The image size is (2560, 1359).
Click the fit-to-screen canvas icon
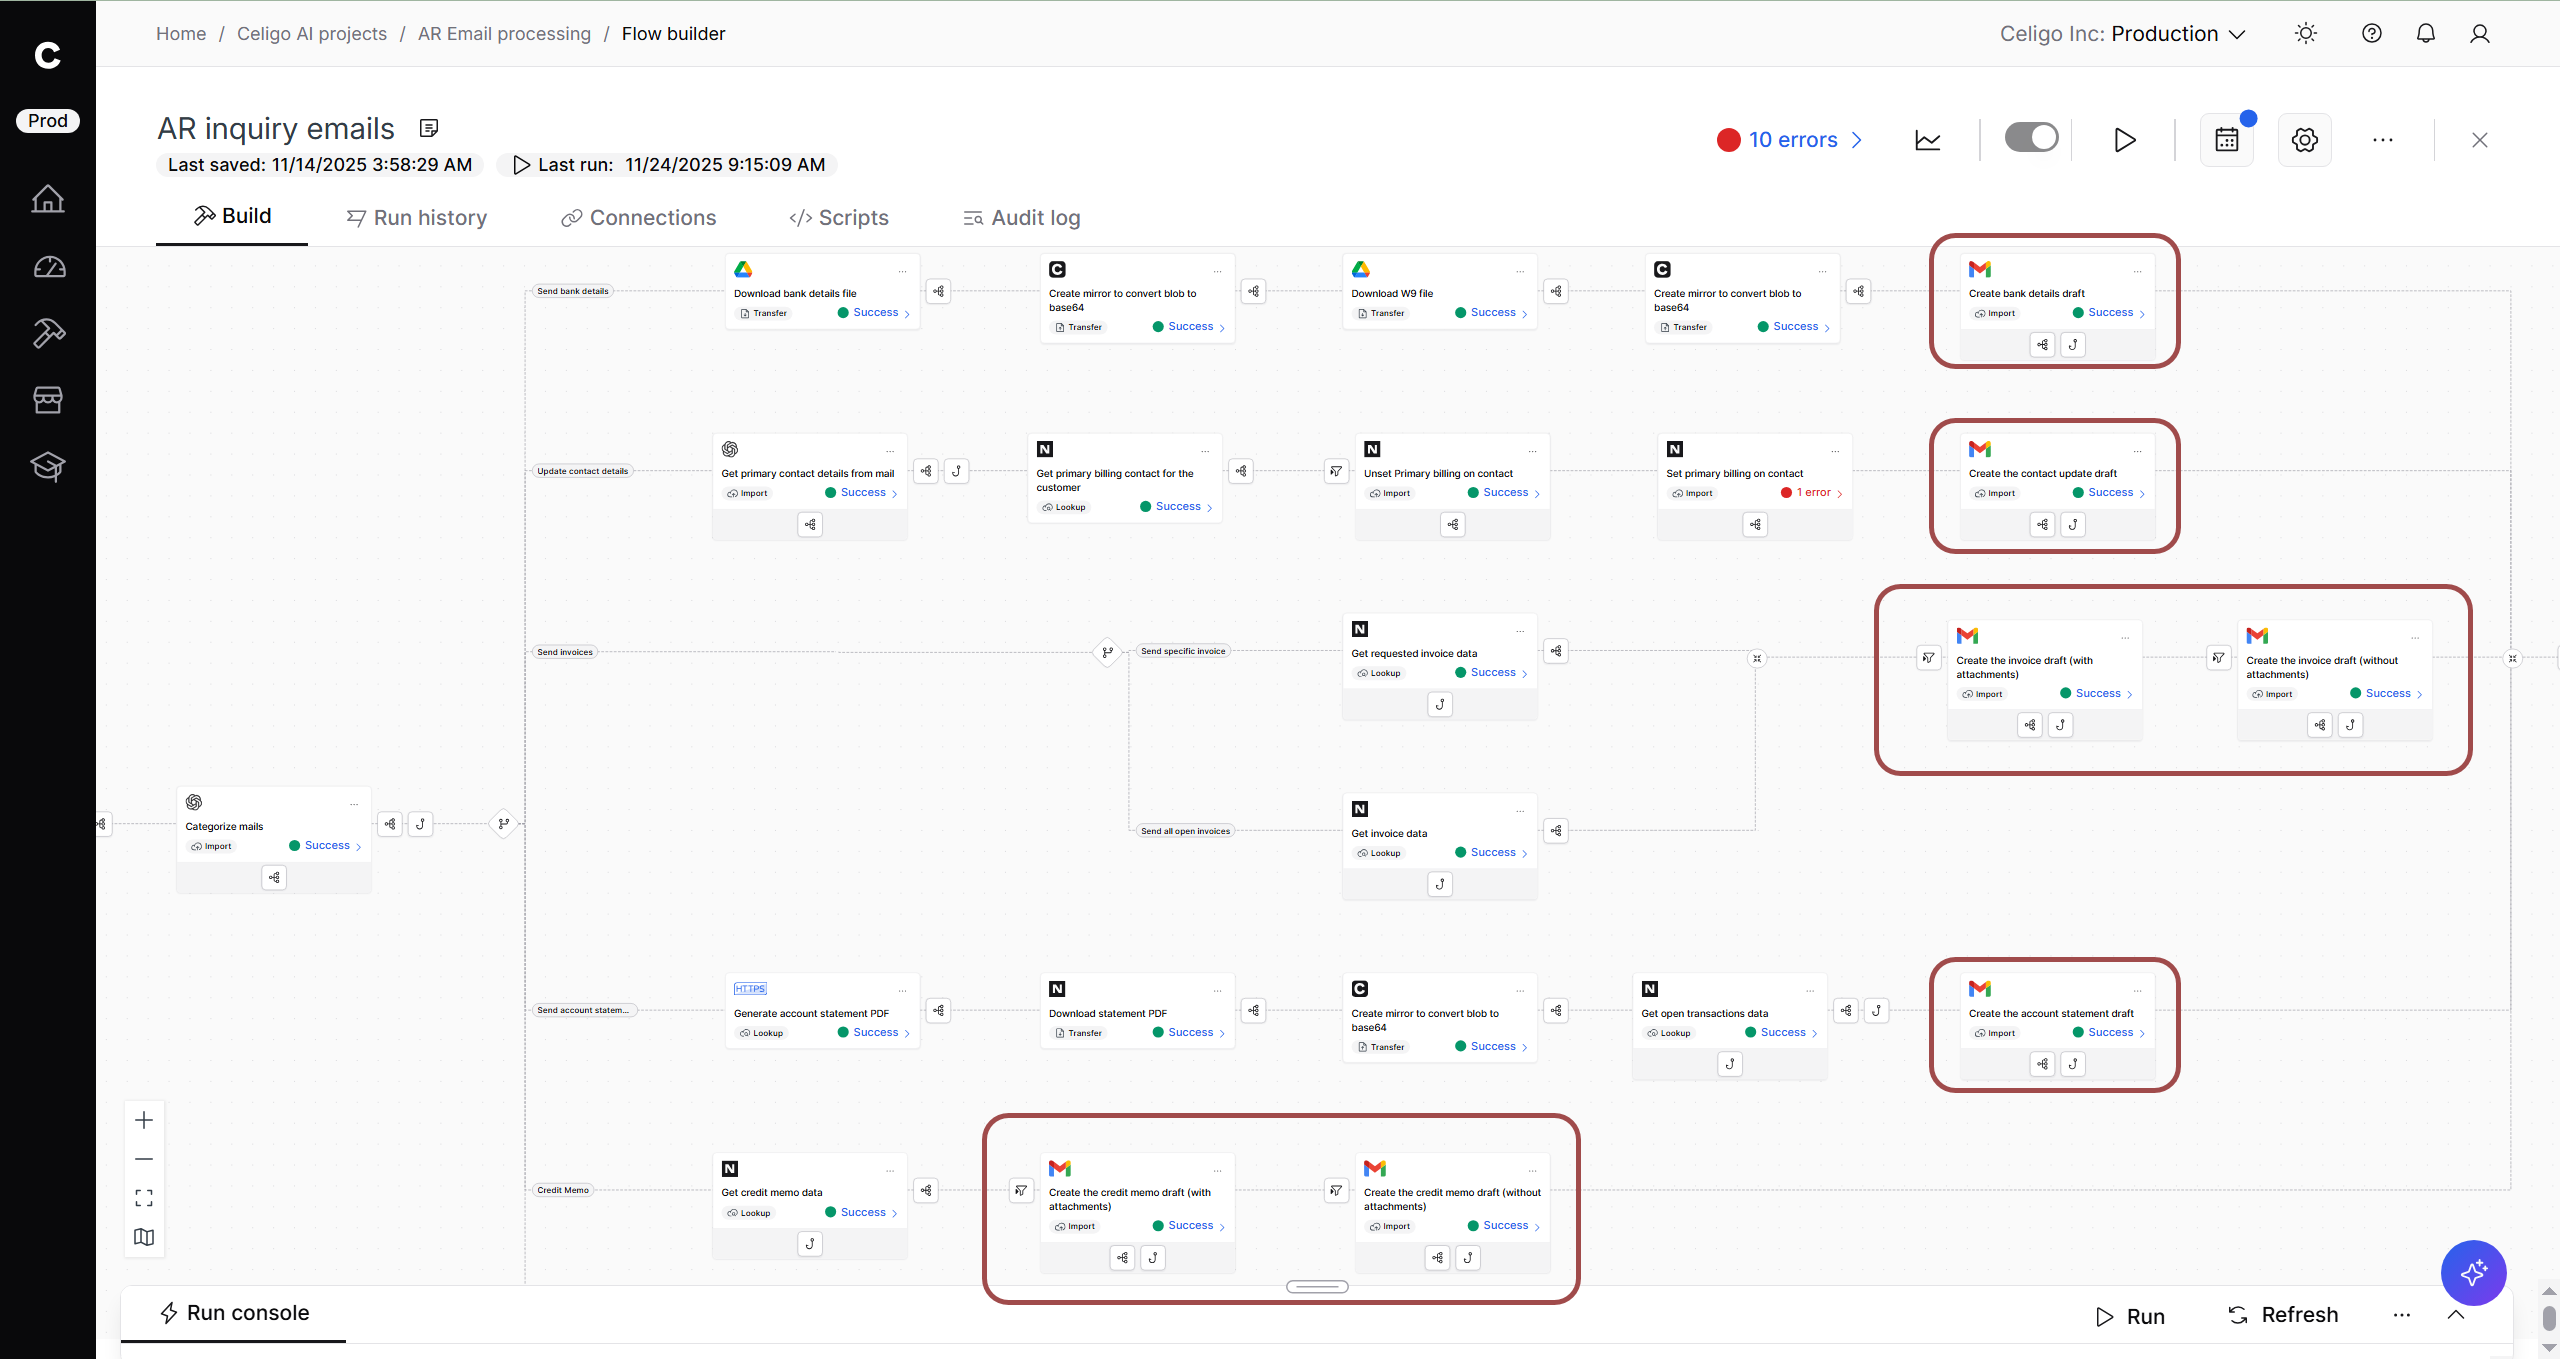click(x=144, y=1198)
